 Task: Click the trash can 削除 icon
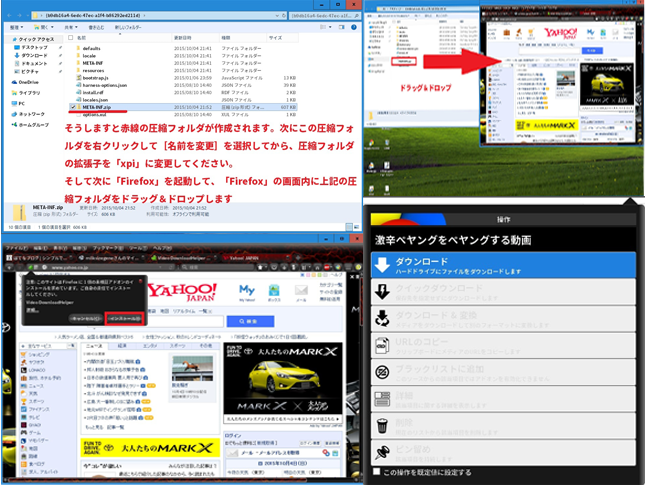point(382,426)
